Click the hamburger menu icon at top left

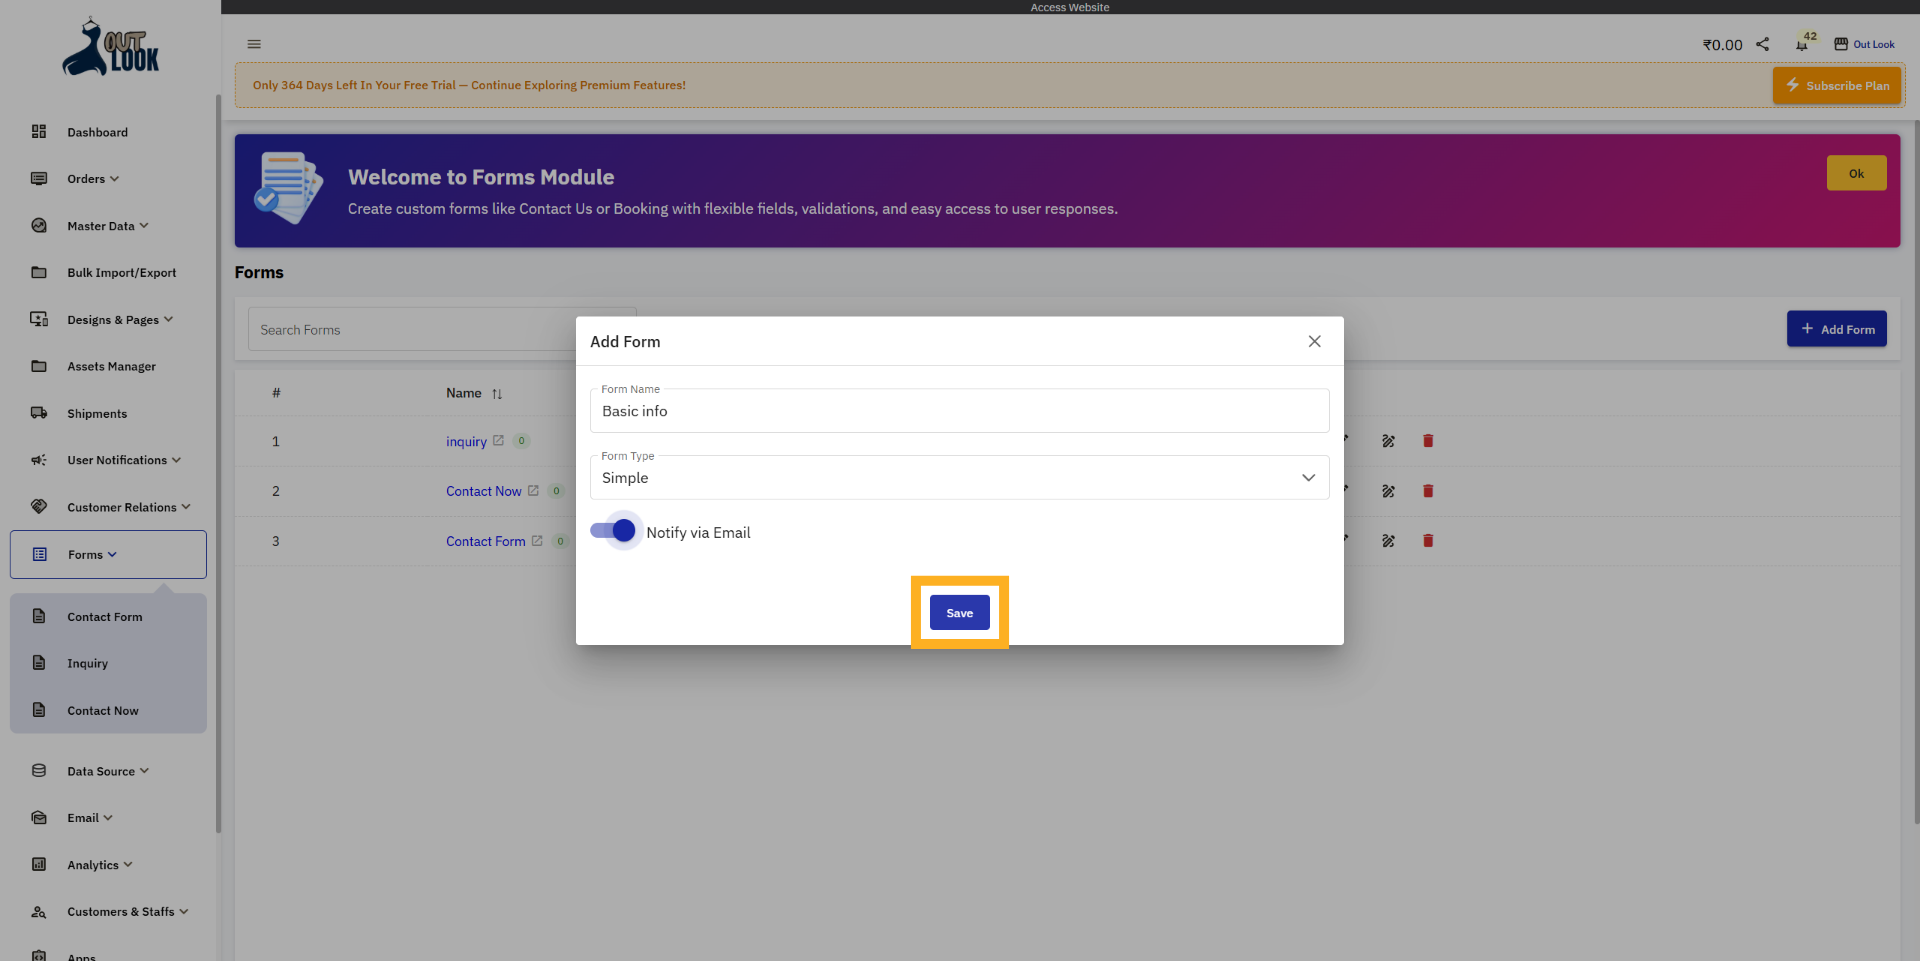click(253, 44)
